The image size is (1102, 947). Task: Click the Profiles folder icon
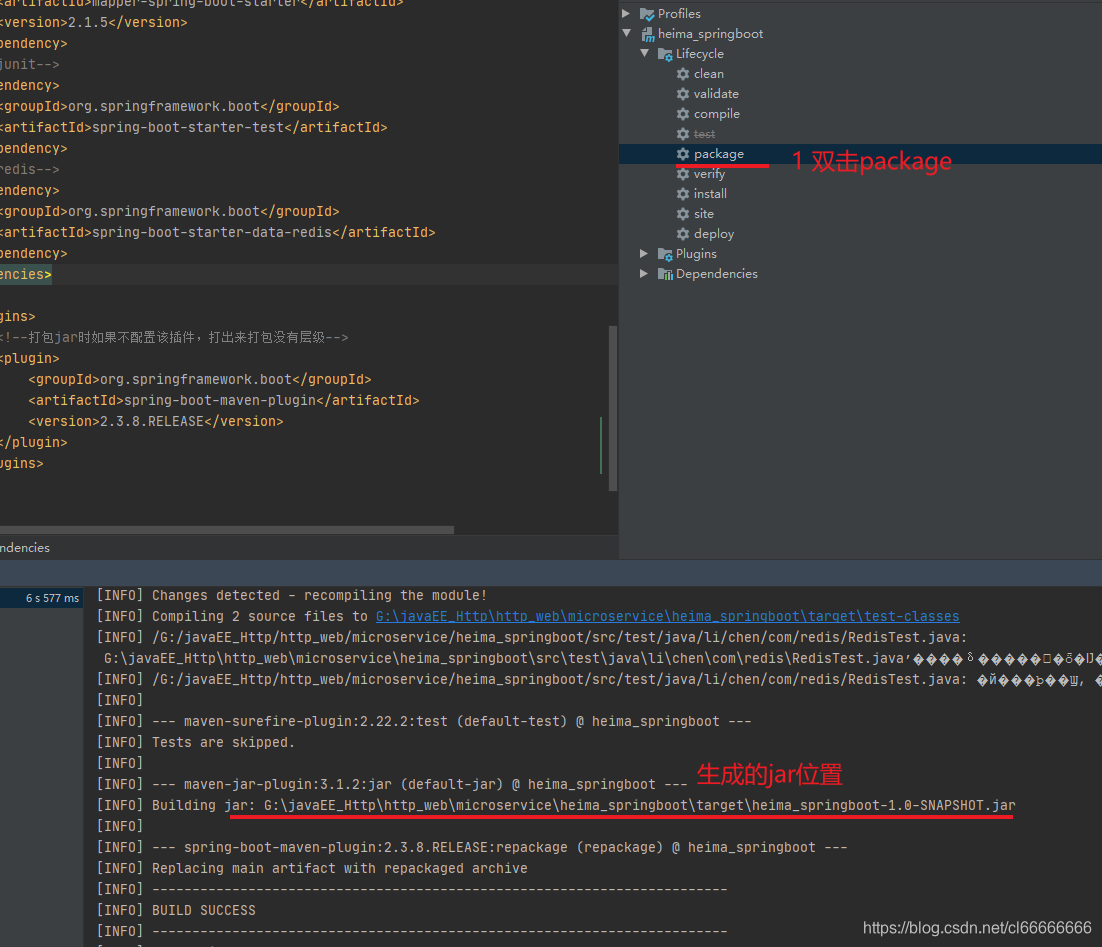[647, 14]
